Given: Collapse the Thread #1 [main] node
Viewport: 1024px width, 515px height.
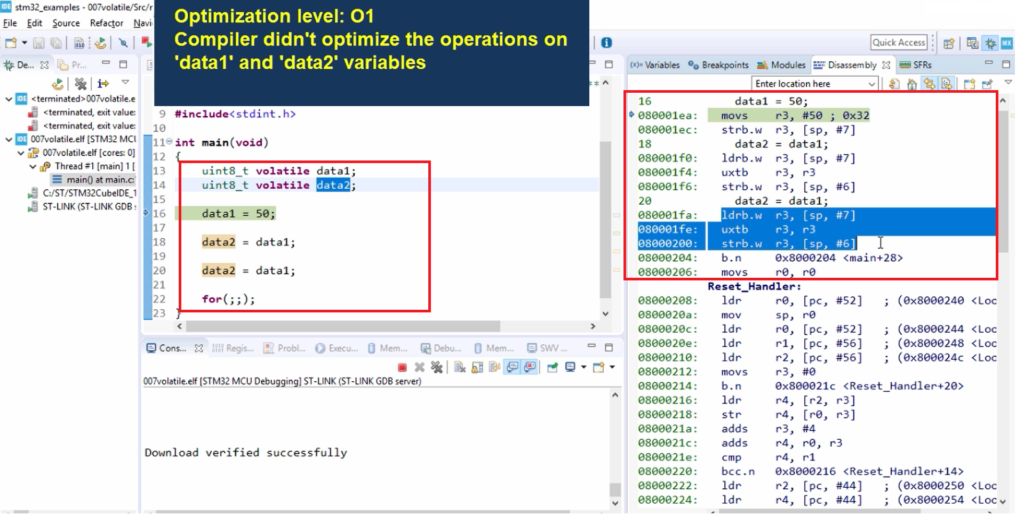Looking at the screenshot, I should coord(33,166).
